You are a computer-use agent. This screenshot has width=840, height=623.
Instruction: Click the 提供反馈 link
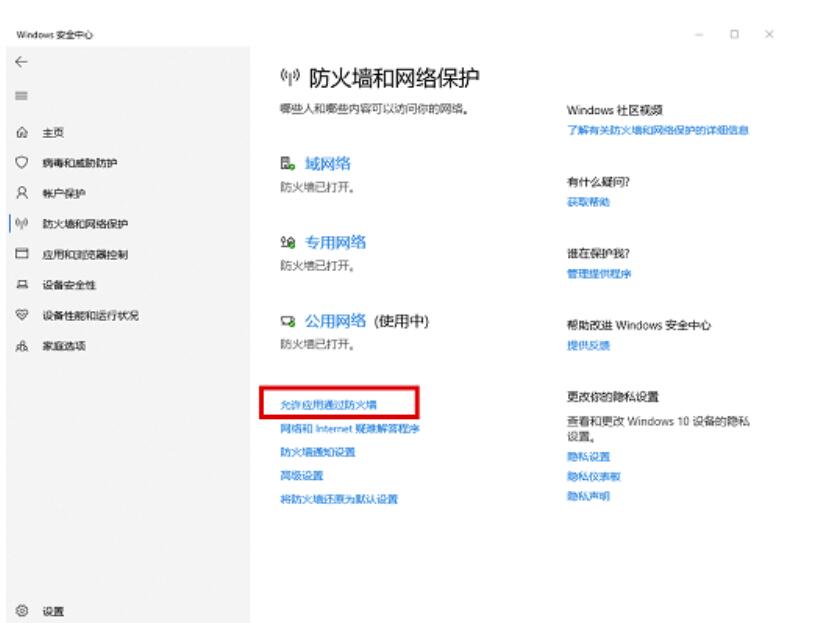point(588,346)
